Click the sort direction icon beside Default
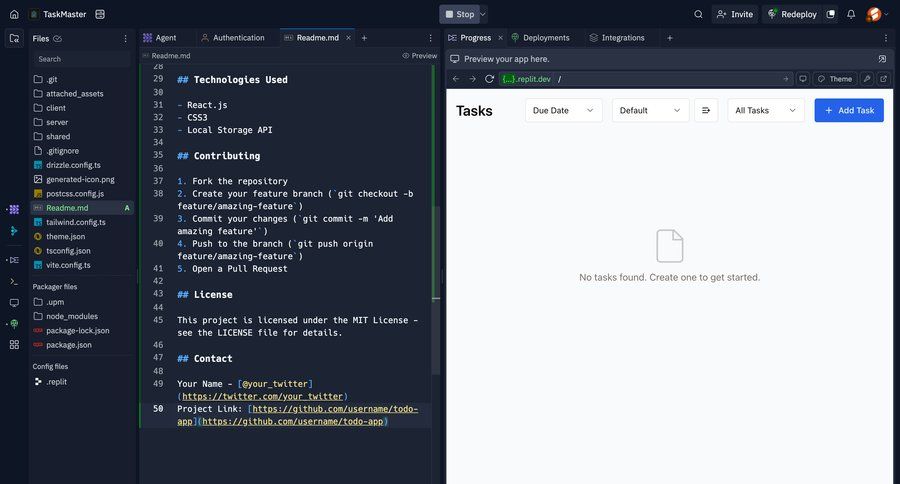The width and height of the screenshot is (900, 484). click(x=706, y=110)
